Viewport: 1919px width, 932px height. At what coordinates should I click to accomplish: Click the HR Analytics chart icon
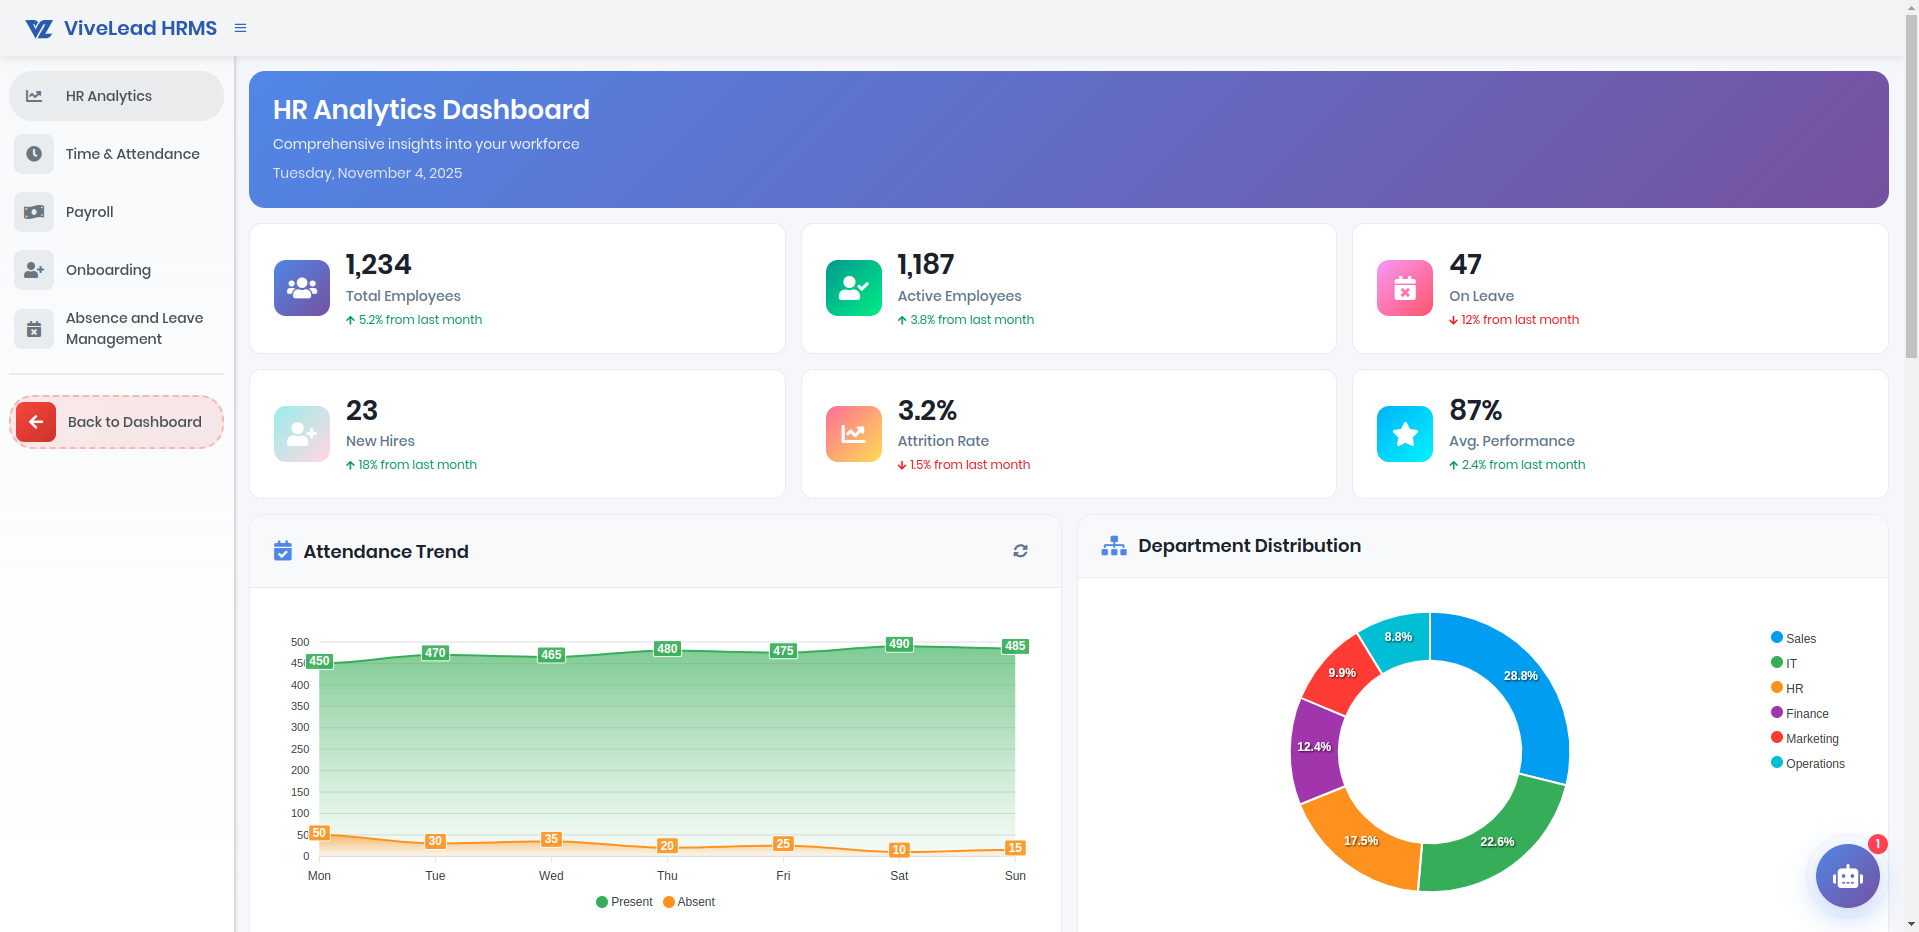pyautogui.click(x=34, y=95)
